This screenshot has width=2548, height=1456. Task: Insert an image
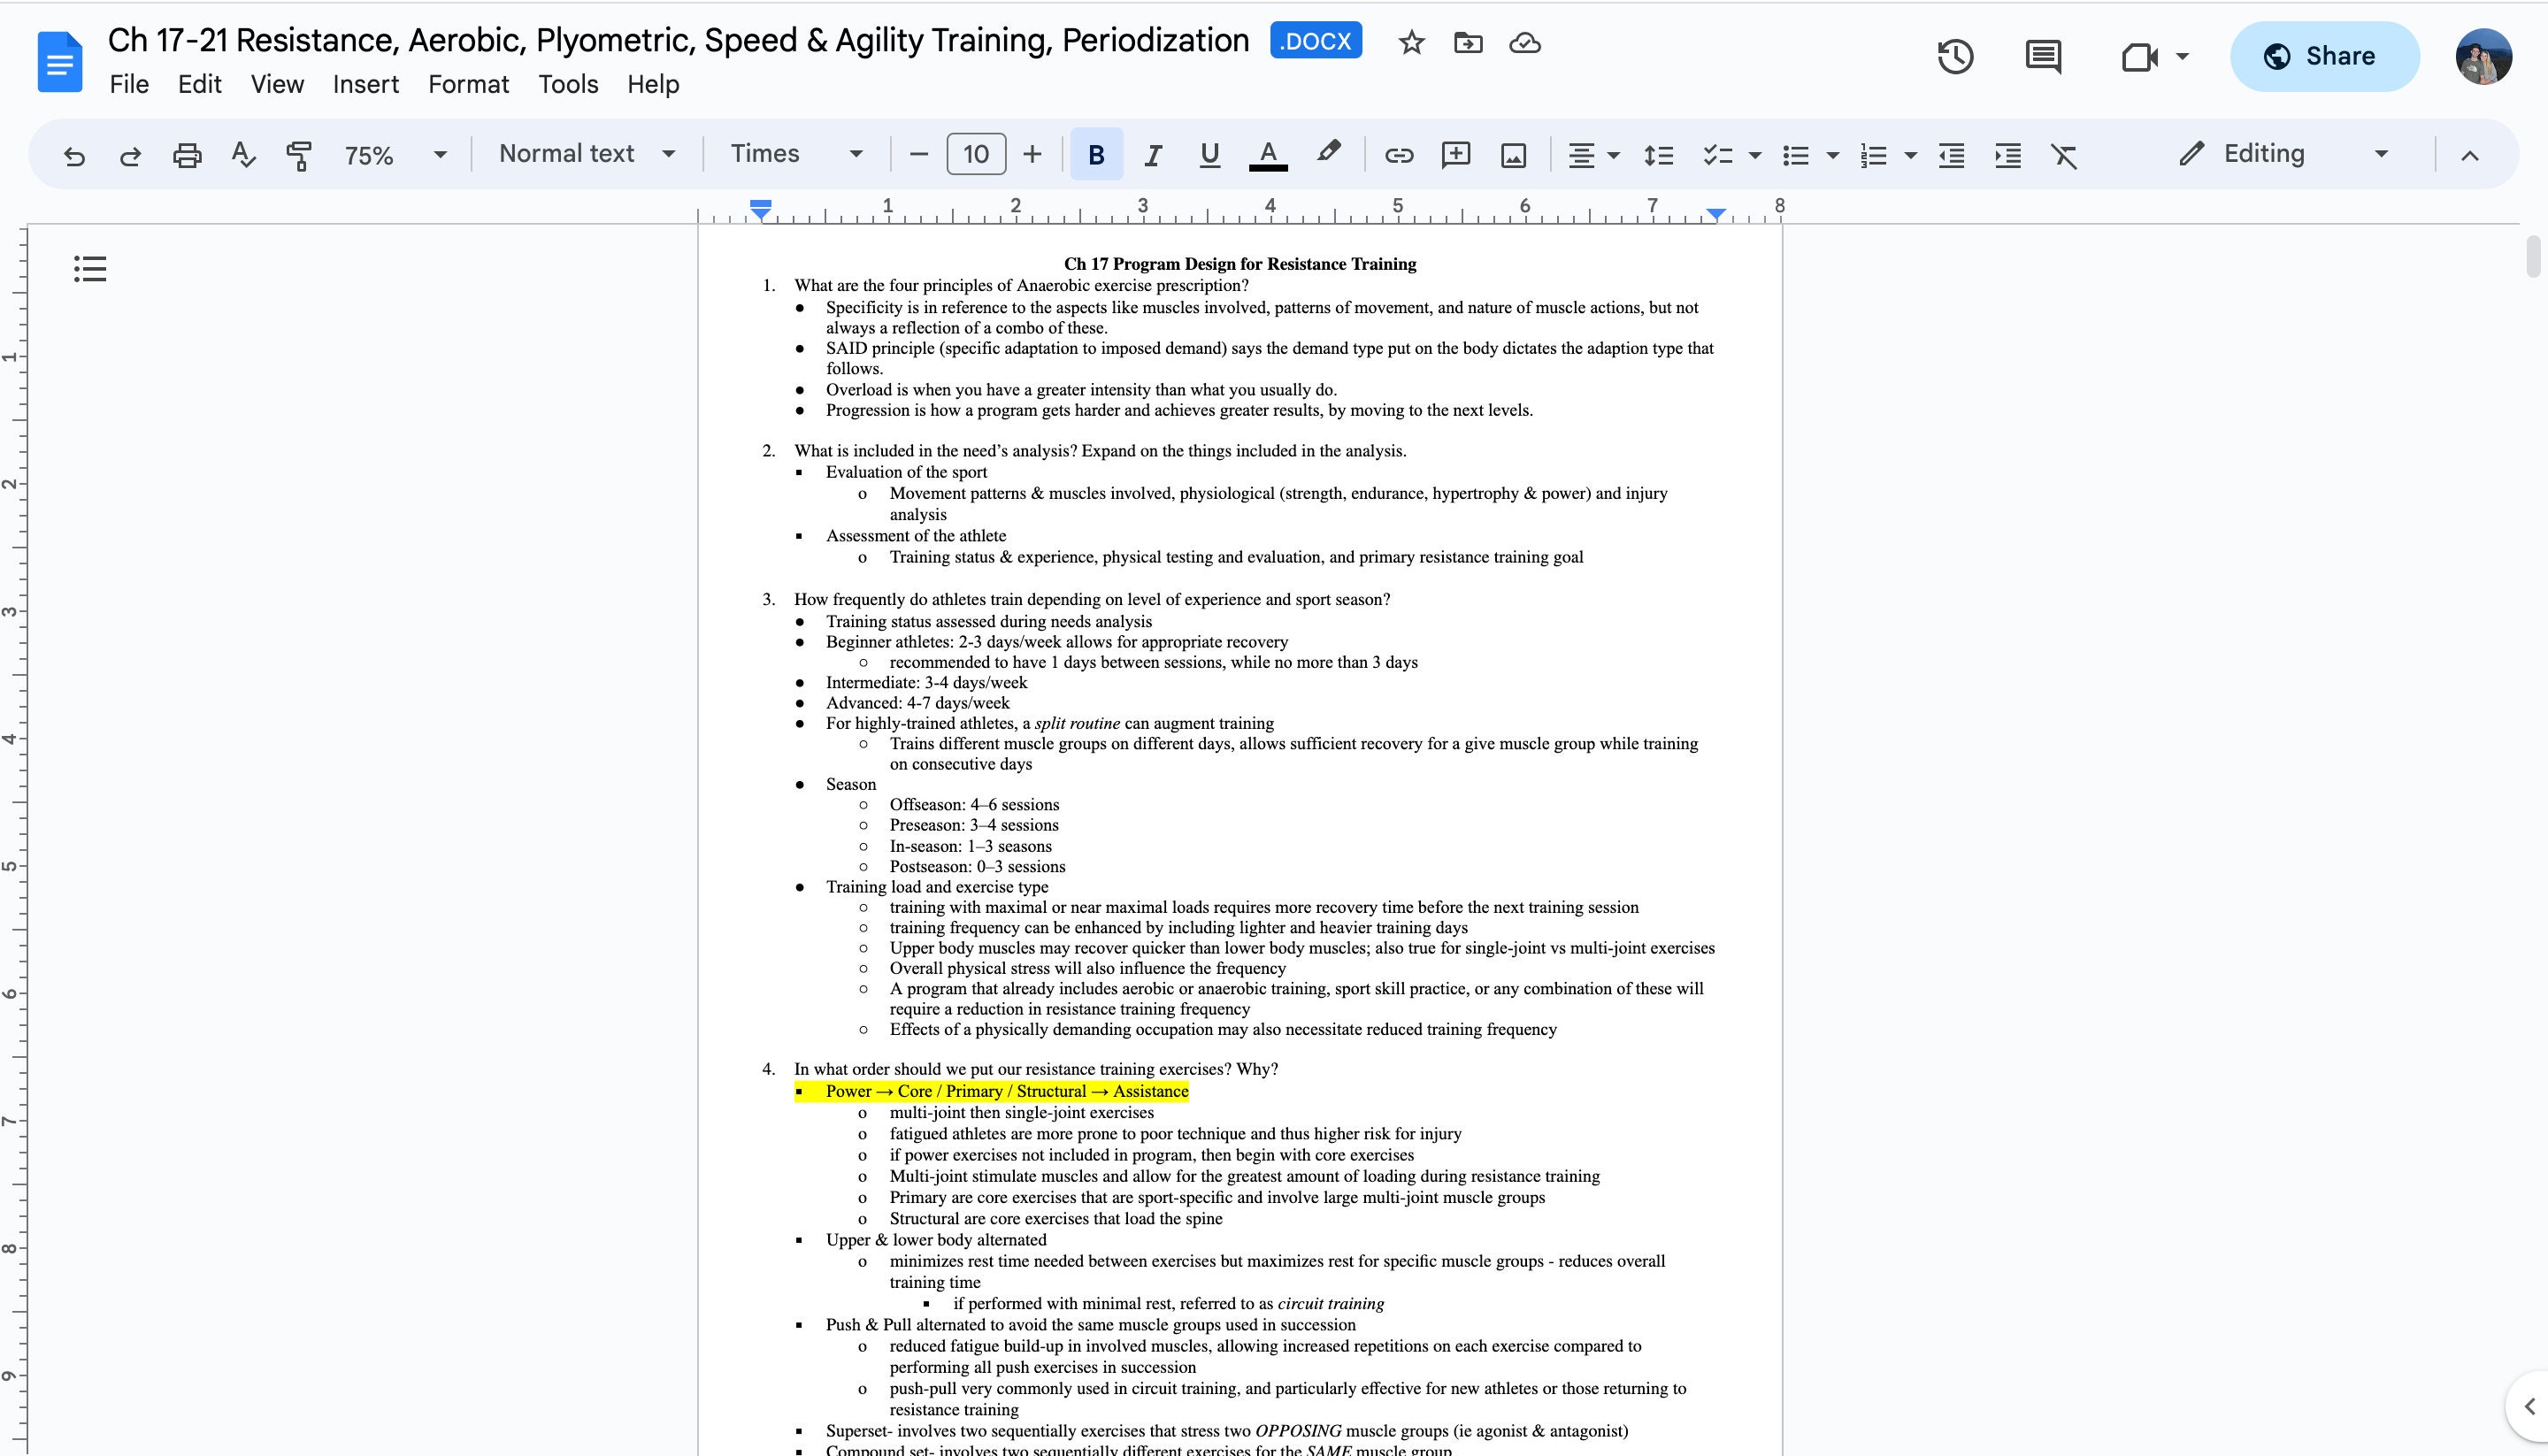1514,155
